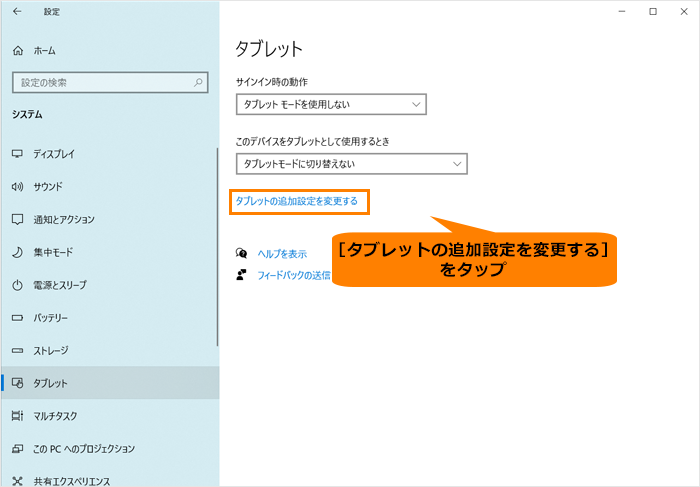The width and height of the screenshot is (700, 487).
Task: Click the ディスプレイ monitor icon
Action: [x=17, y=154]
